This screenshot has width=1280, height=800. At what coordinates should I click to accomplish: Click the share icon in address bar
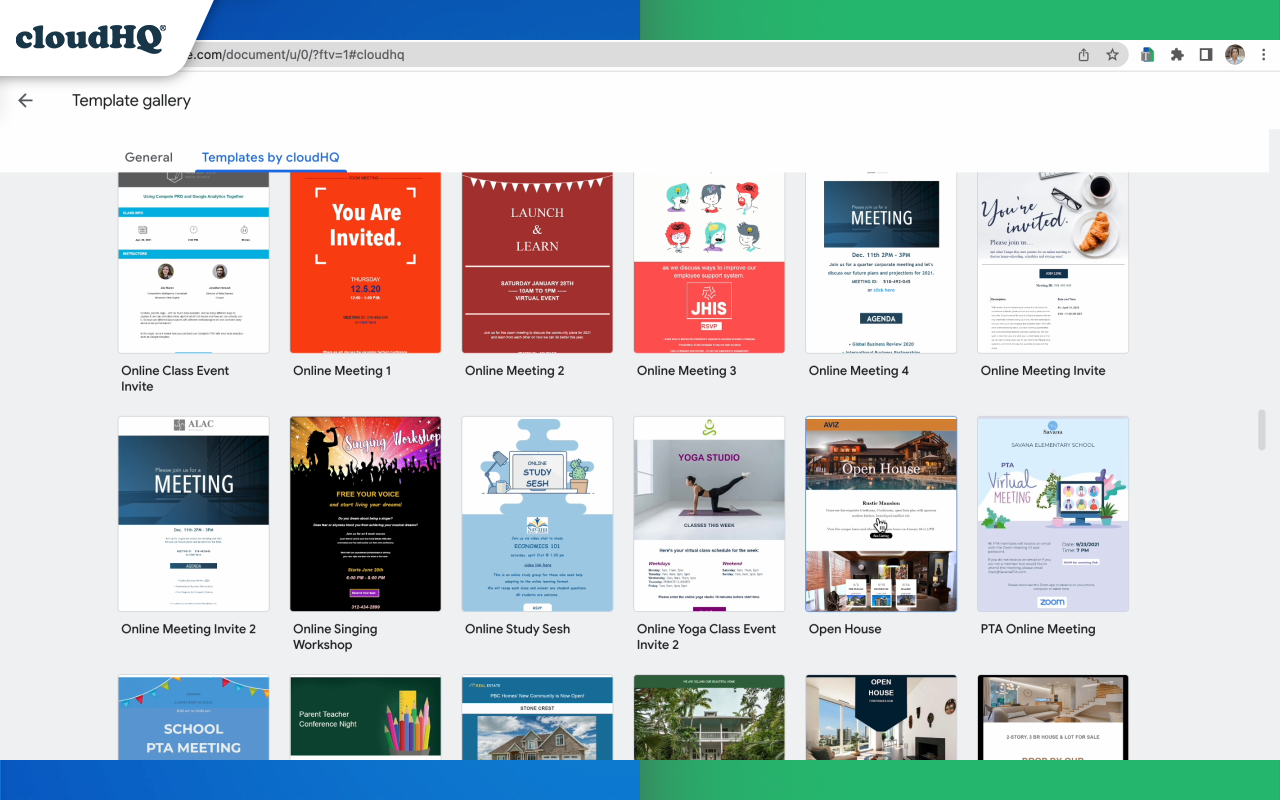coord(1083,54)
